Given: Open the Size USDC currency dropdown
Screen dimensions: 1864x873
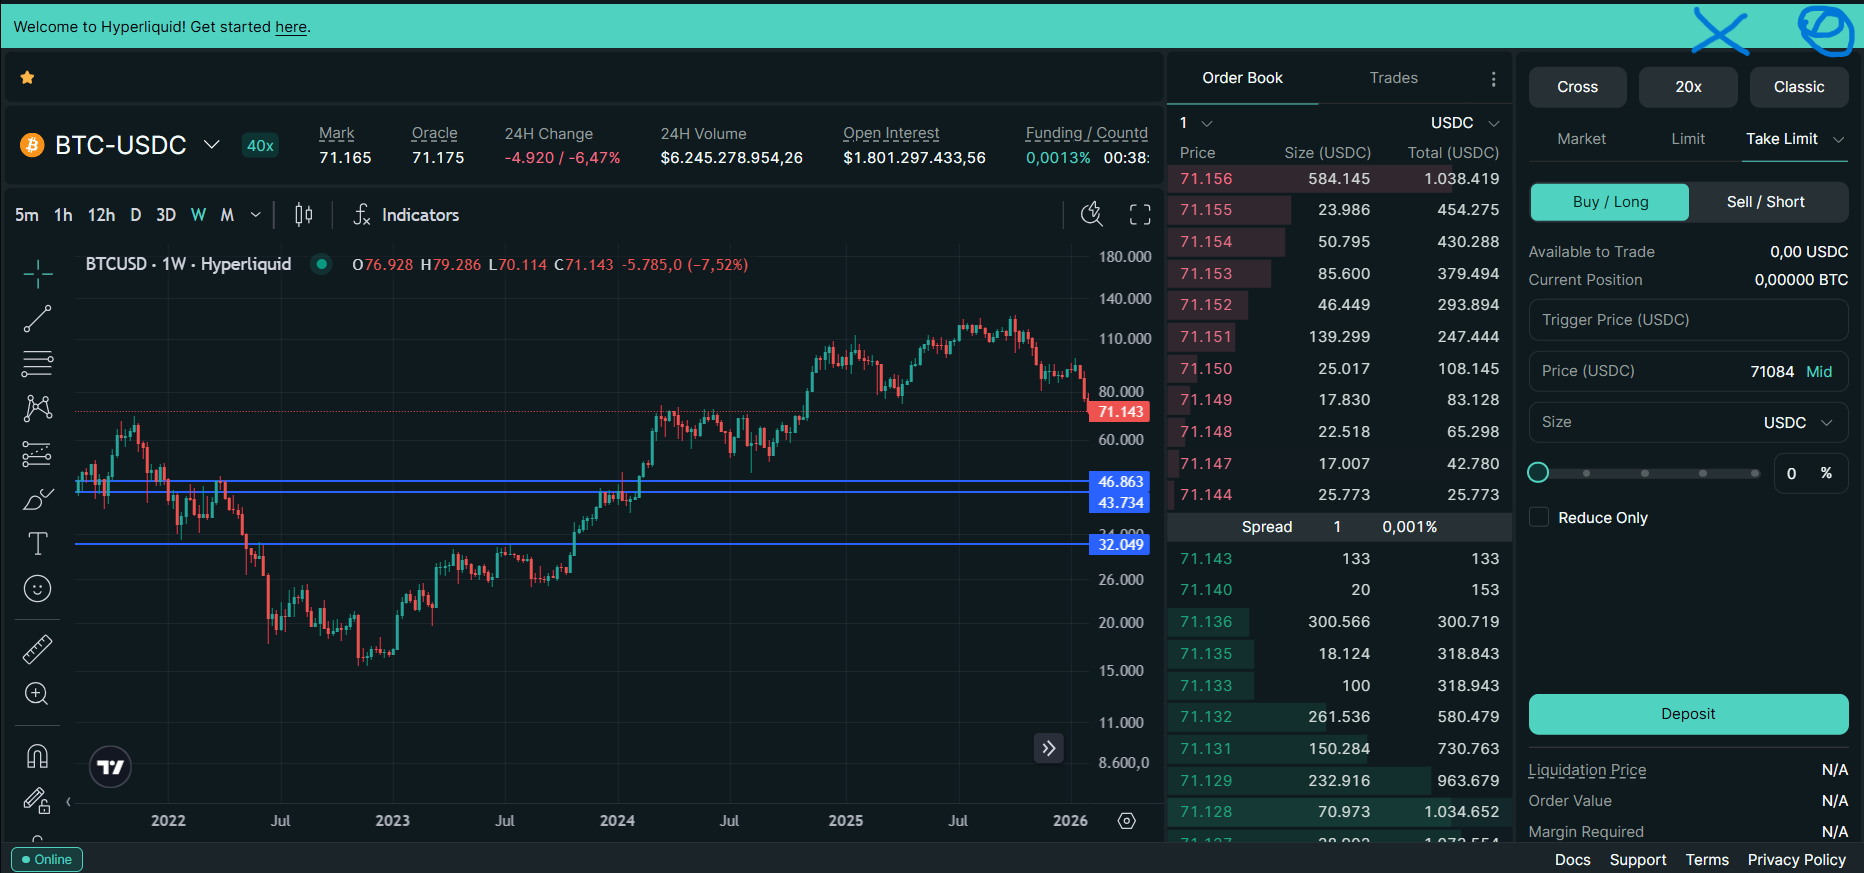Looking at the screenshot, I should tap(1798, 422).
